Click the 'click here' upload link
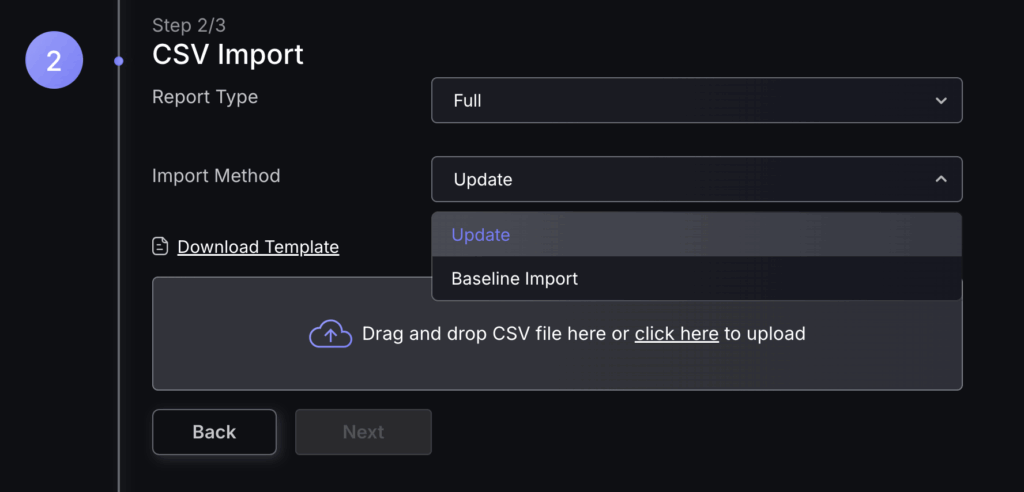 tap(676, 334)
